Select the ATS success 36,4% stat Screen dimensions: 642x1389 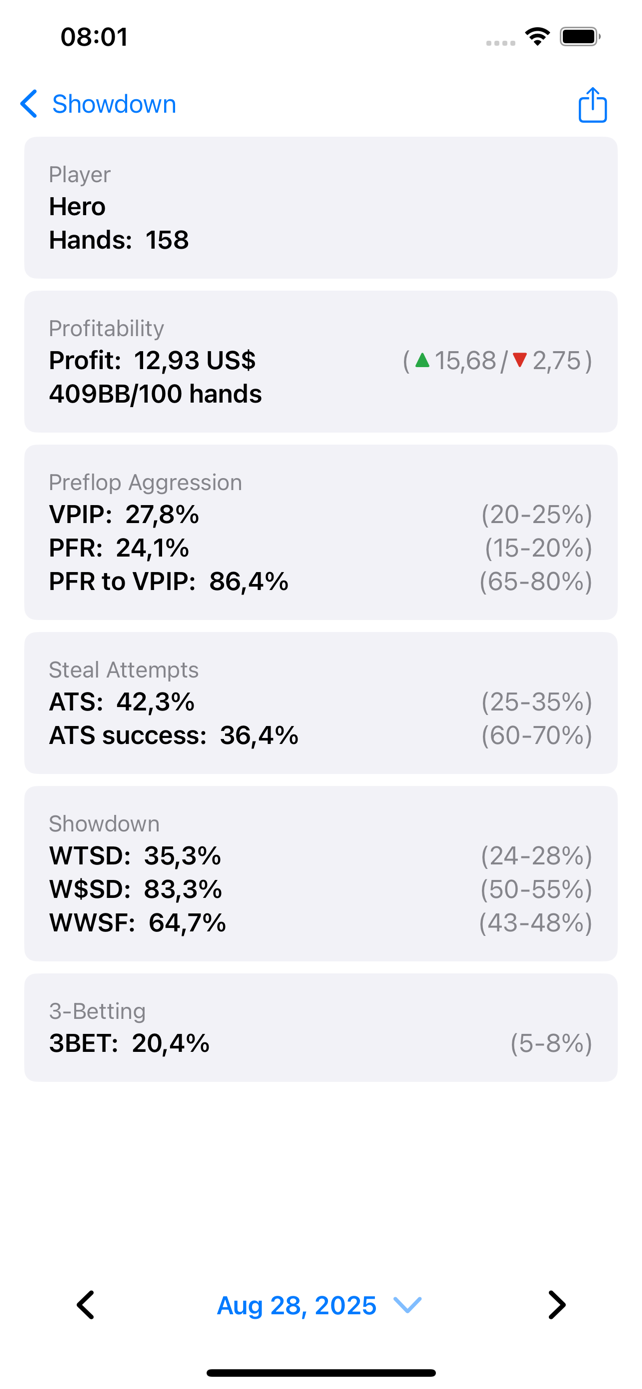tap(173, 736)
